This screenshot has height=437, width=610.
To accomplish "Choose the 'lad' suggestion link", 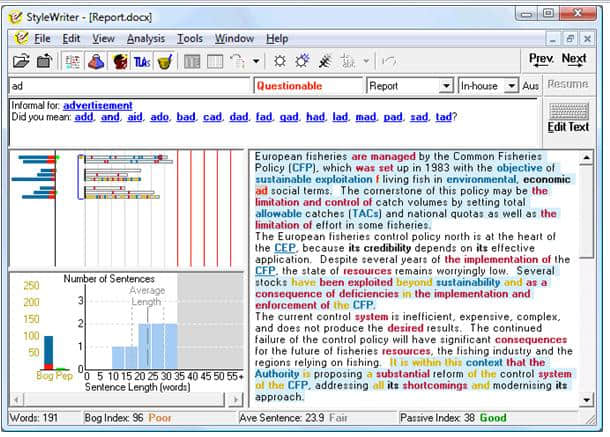I will (x=340, y=117).
